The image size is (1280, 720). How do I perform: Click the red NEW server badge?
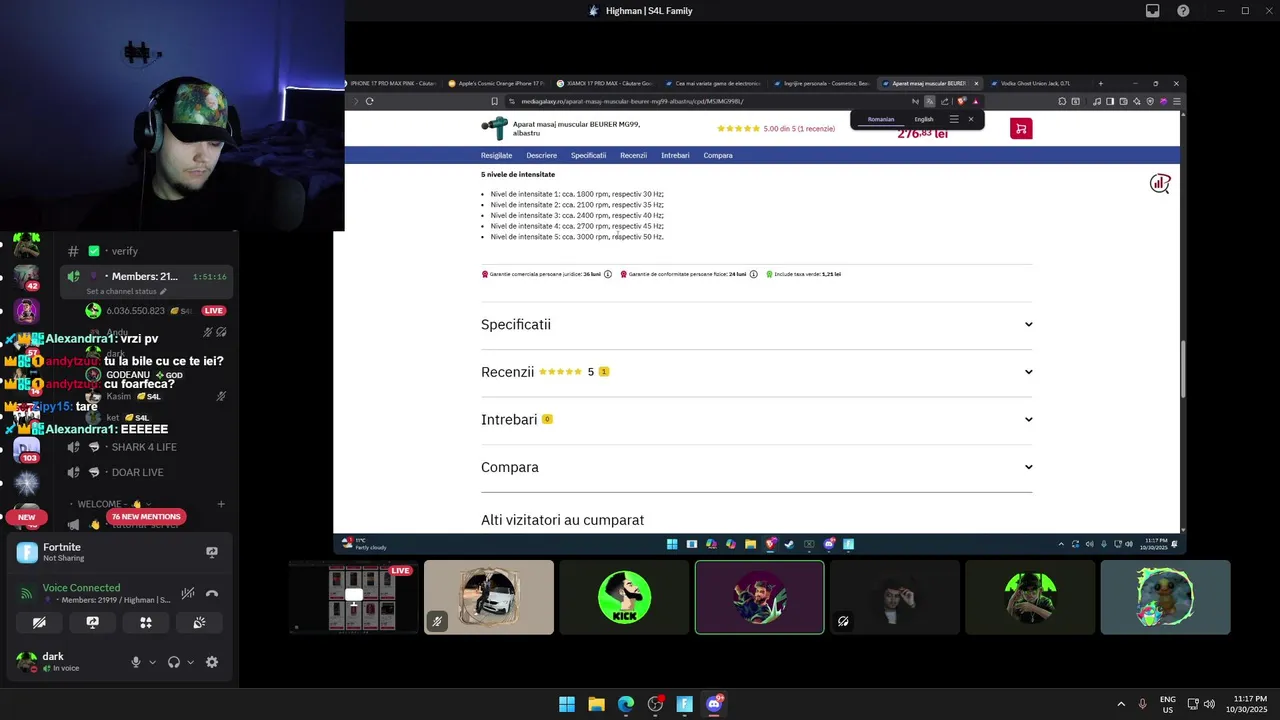[x=27, y=517]
